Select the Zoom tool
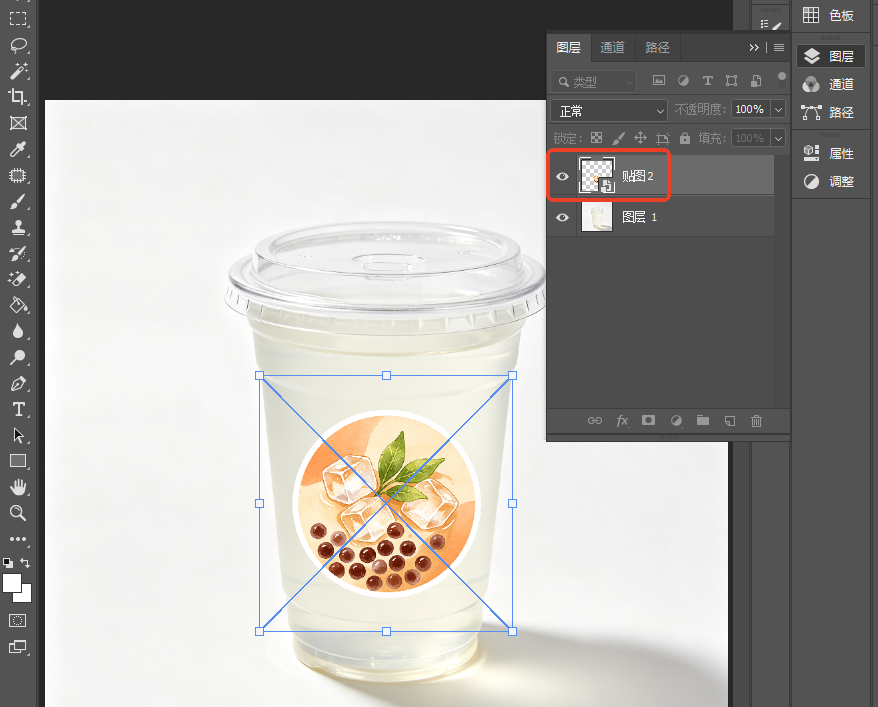Viewport: 878px width, 707px height. [18, 513]
